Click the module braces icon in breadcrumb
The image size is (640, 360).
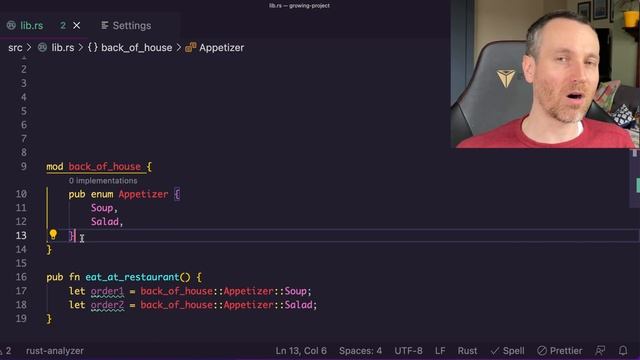[x=93, y=48]
